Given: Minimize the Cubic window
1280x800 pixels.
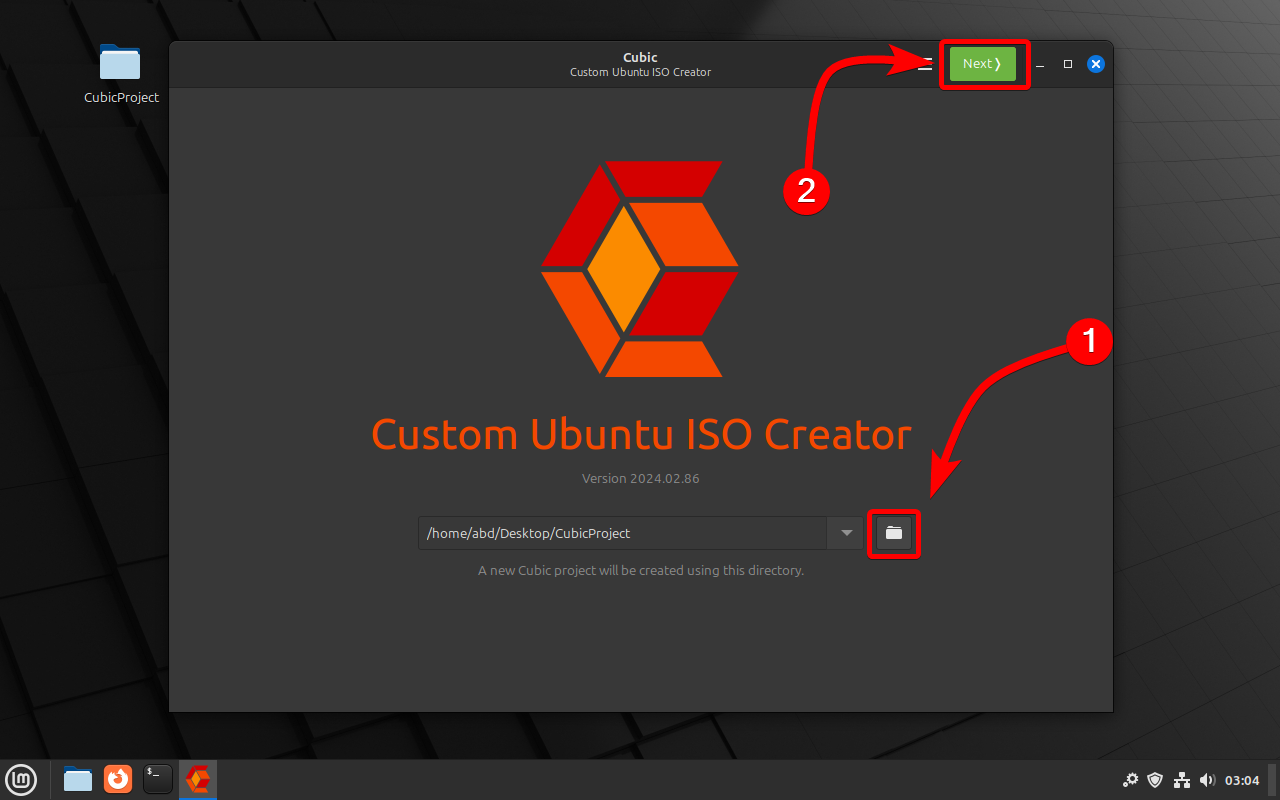Looking at the screenshot, I should (1040, 64).
